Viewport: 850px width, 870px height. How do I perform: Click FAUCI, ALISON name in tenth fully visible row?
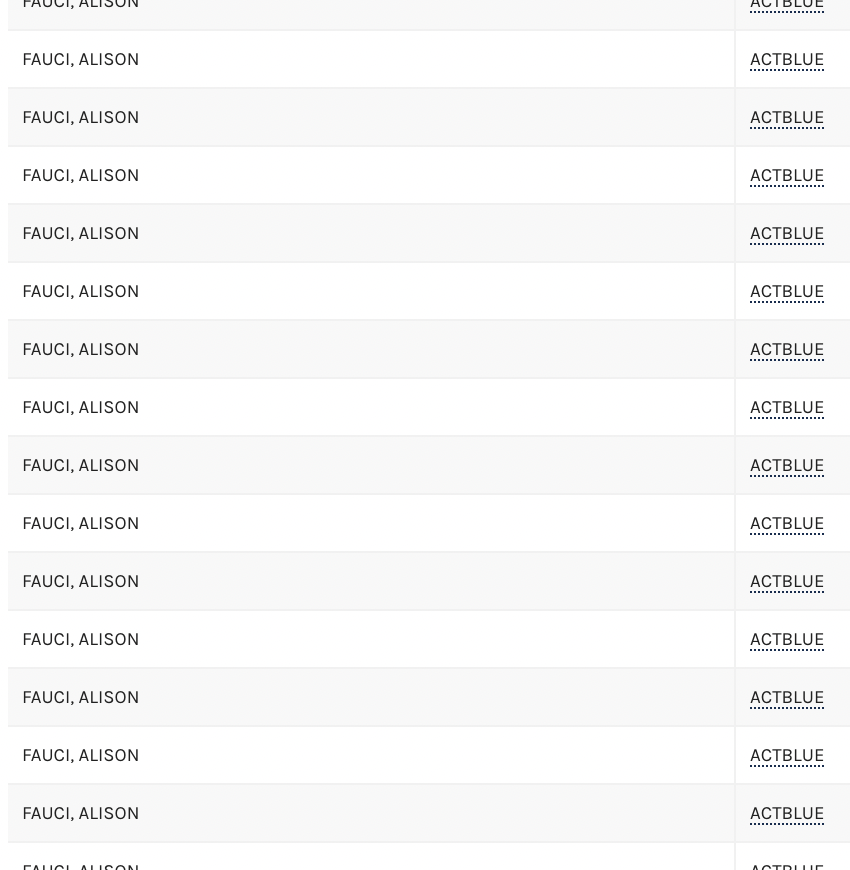pos(81,582)
